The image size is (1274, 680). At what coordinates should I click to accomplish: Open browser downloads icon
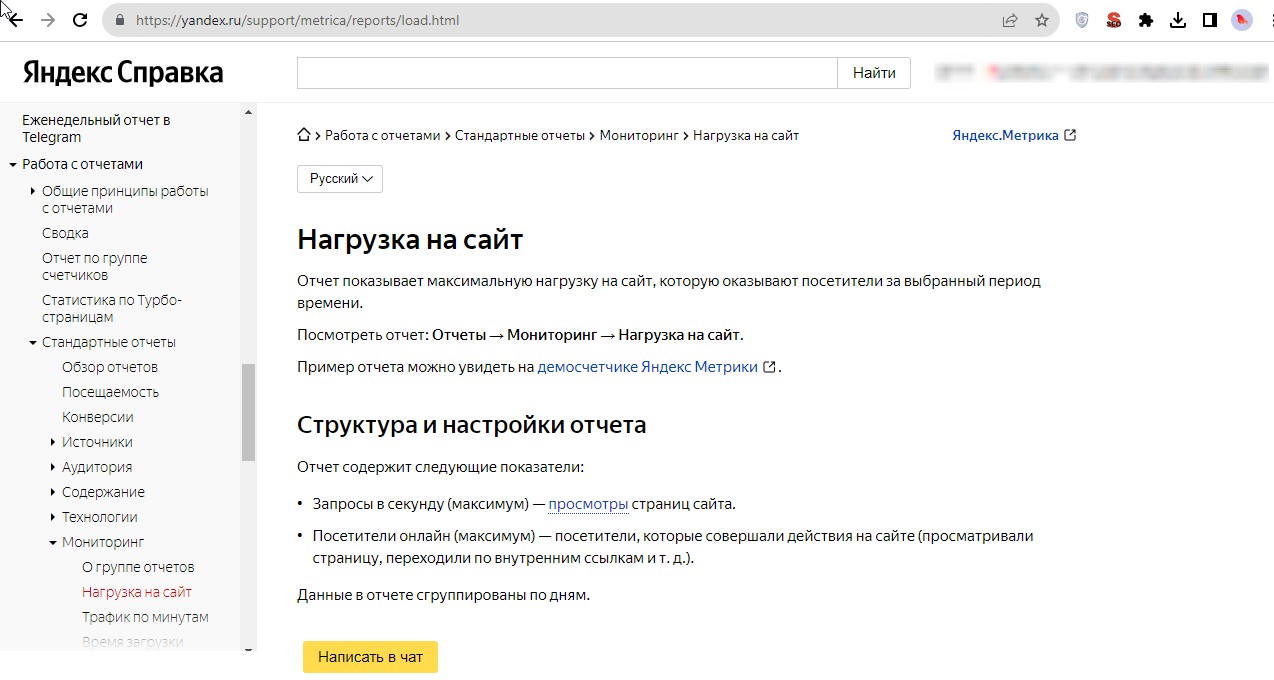[x=1178, y=20]
